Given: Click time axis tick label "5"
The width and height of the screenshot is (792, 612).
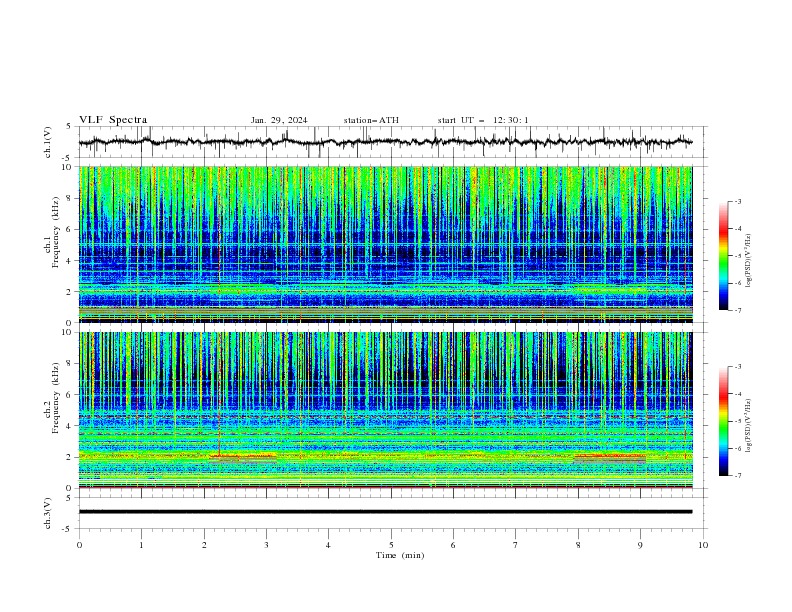Looking at the screenshot, I should [391, 545].
